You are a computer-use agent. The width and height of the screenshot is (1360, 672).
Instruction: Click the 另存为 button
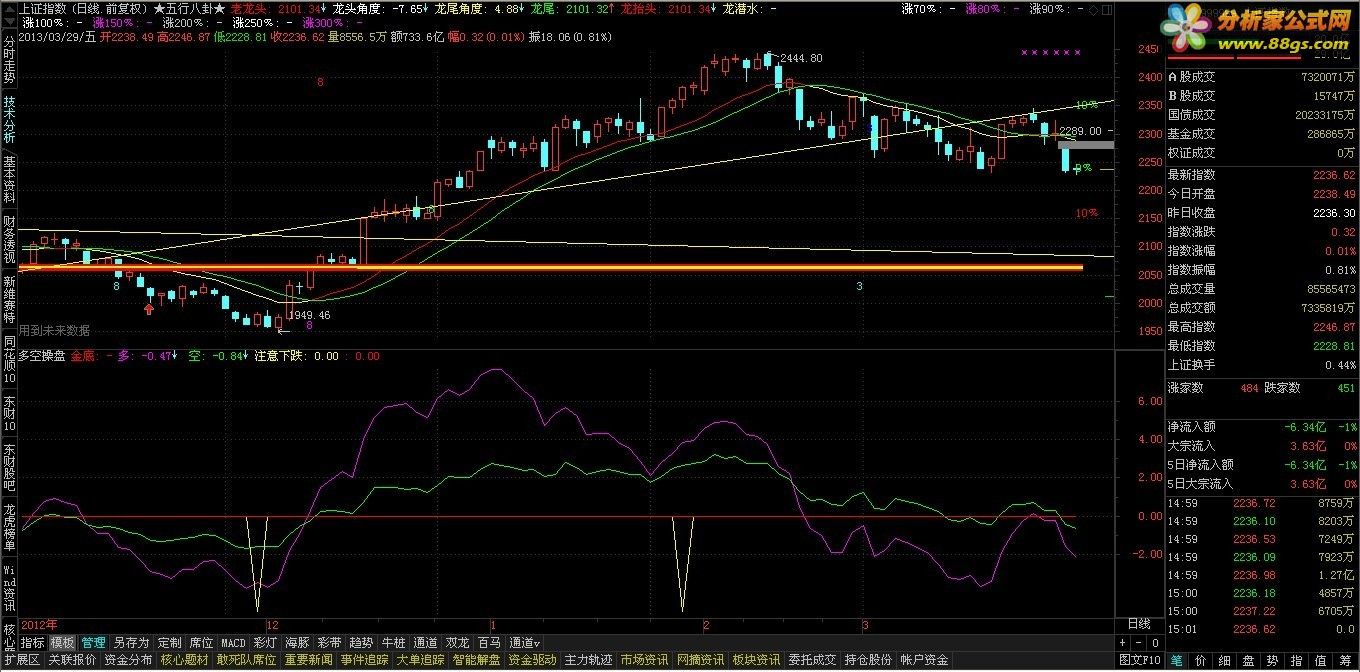(131, 642)
